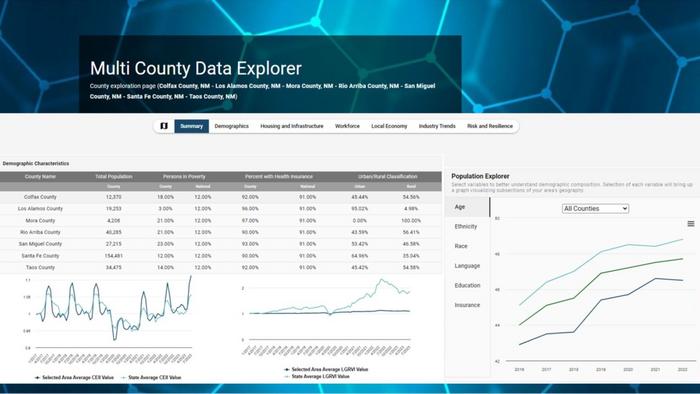Switch to the Demographics tab
700x394 pixels.
pyautogui.click(x=231, y=126)
